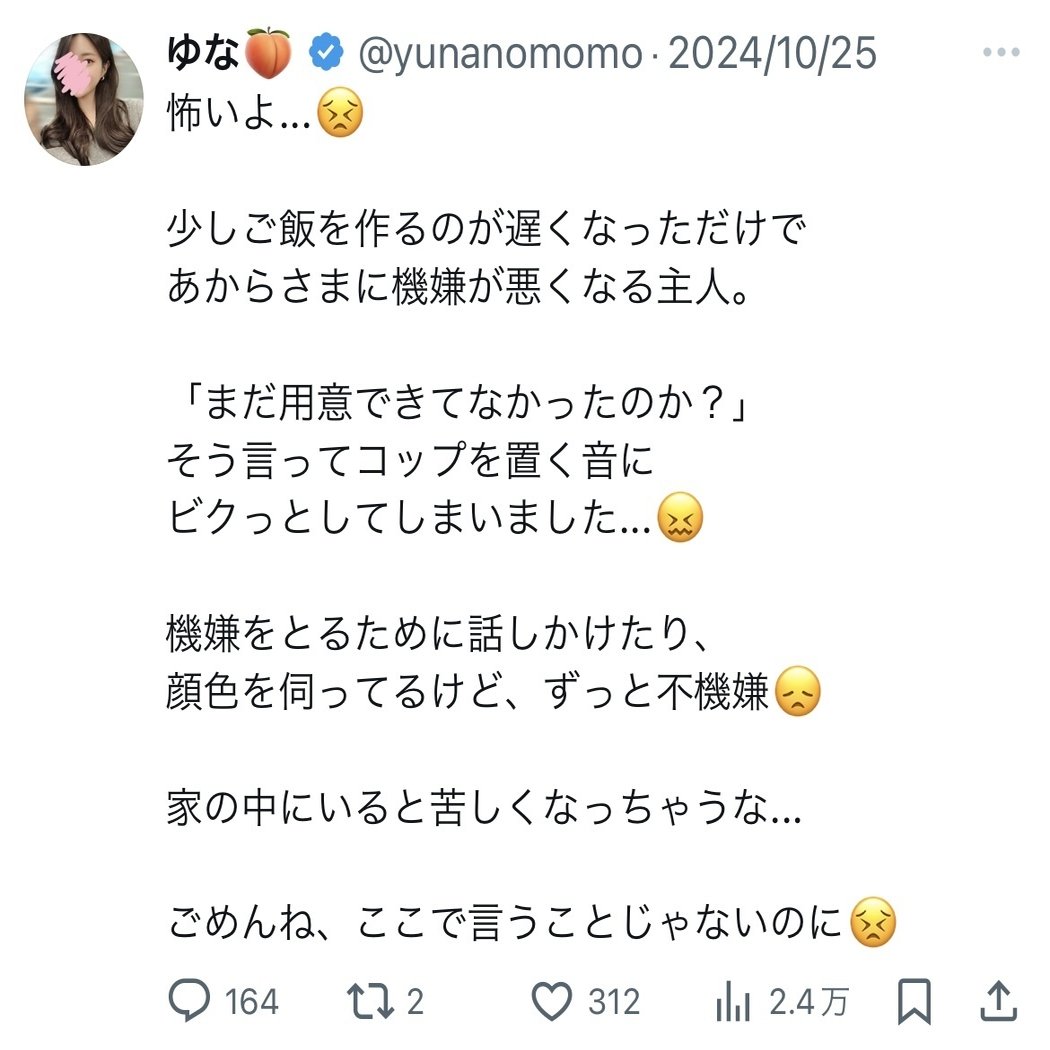This screenshot has height=1050, width=1050.
Task: Like the post with the heart icon
Action: [551, 1001]
